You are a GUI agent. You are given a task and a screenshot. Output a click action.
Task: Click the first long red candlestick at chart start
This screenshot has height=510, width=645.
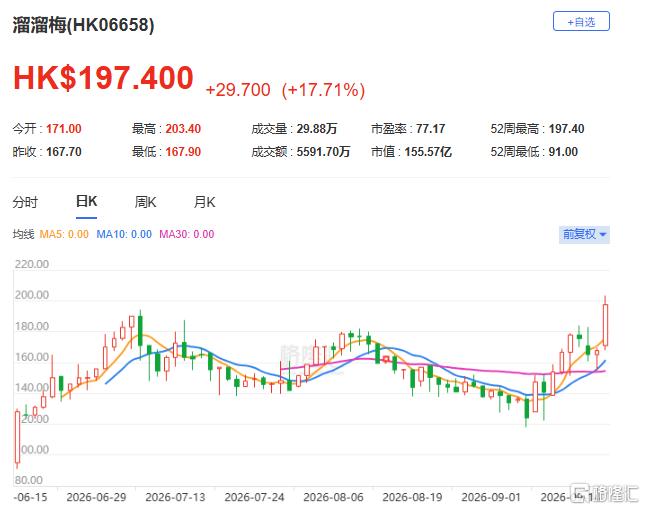point(17,437)
